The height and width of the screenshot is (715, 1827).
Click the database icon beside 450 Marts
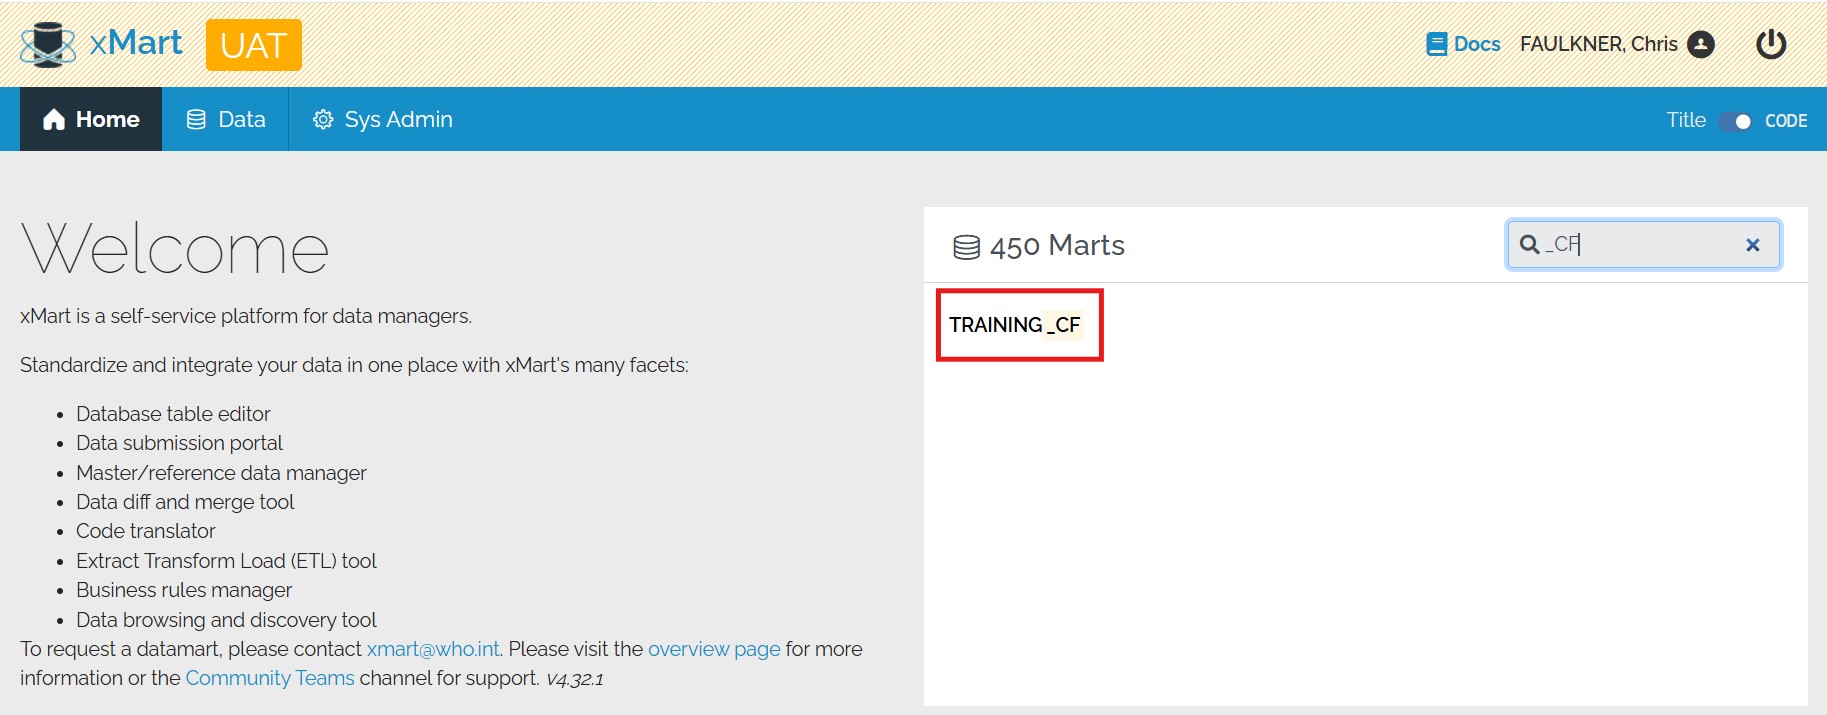click(x=966, y=247)
